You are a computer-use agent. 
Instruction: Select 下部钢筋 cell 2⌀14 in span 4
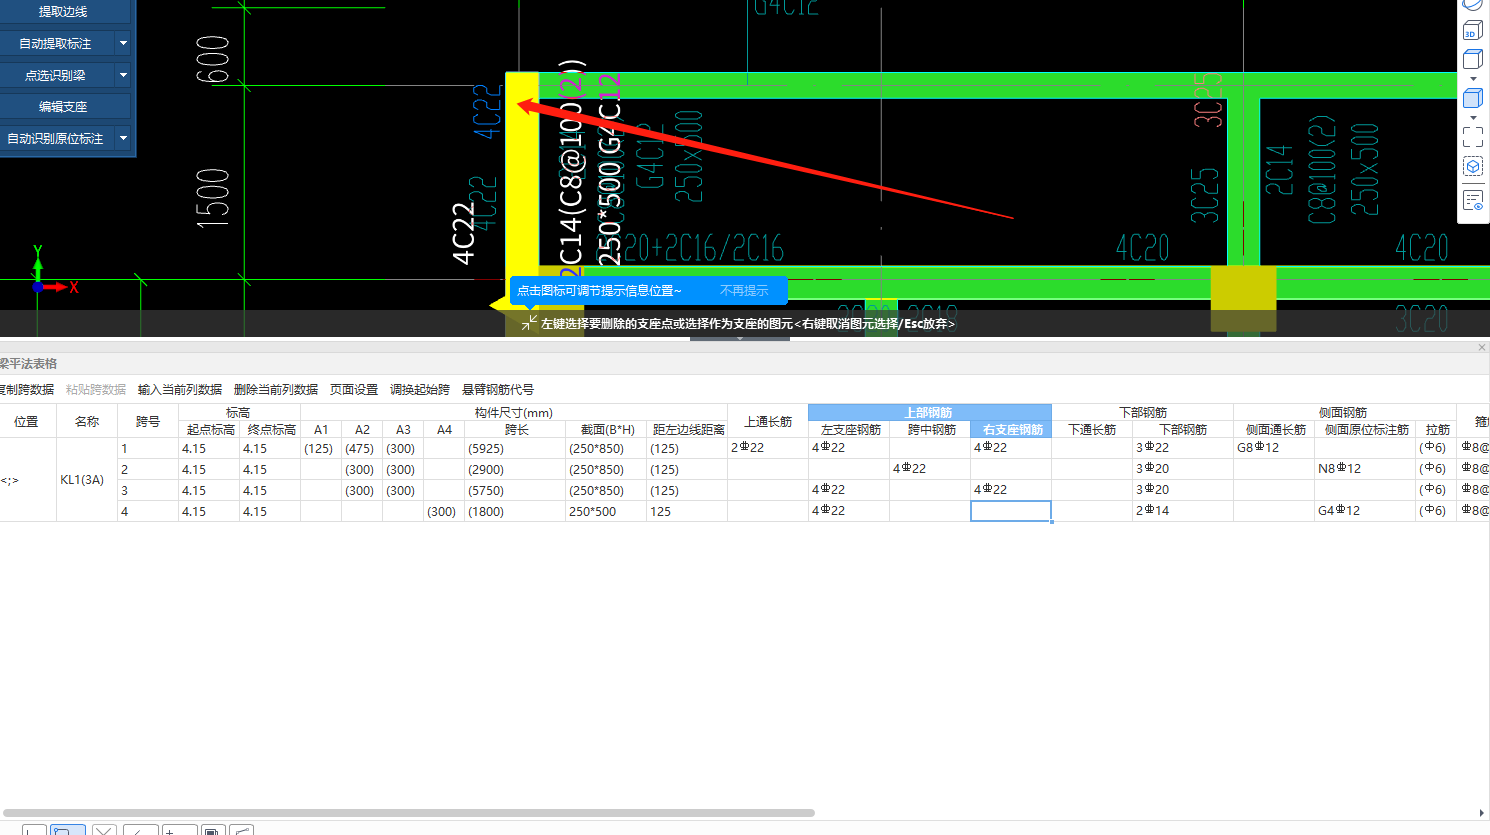1183,511
